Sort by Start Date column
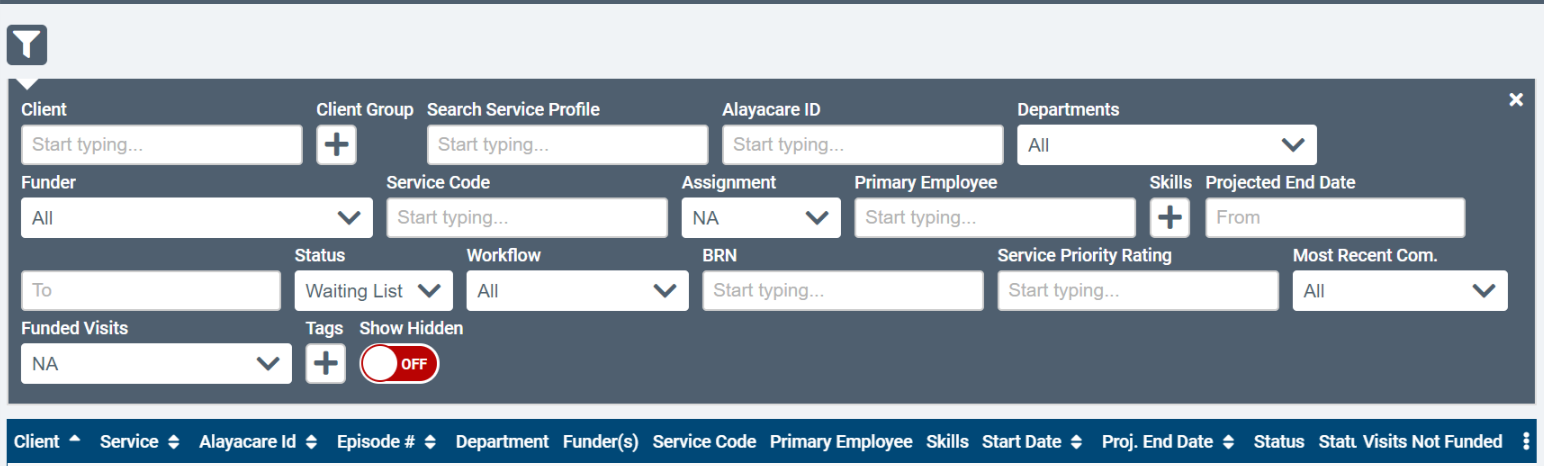Viewport: 1544px width, 466px height. [x=1031, y=442]
